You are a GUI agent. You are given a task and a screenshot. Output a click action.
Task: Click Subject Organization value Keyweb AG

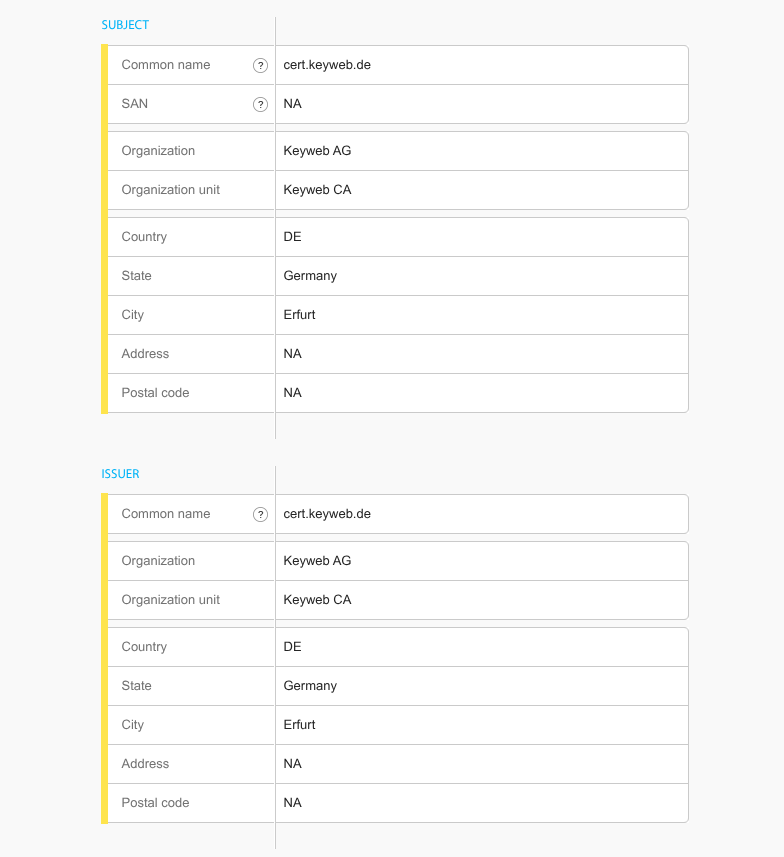317,151
